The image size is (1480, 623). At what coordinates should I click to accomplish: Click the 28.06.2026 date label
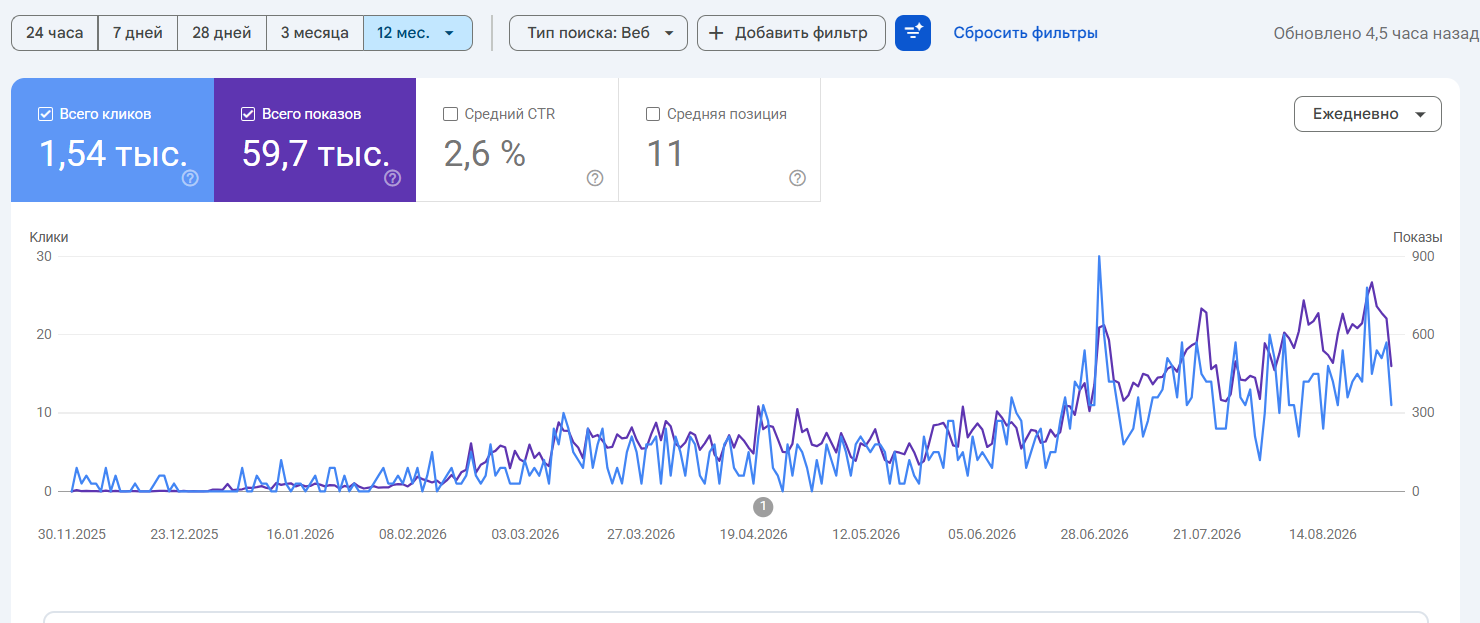coord(1094,534)
